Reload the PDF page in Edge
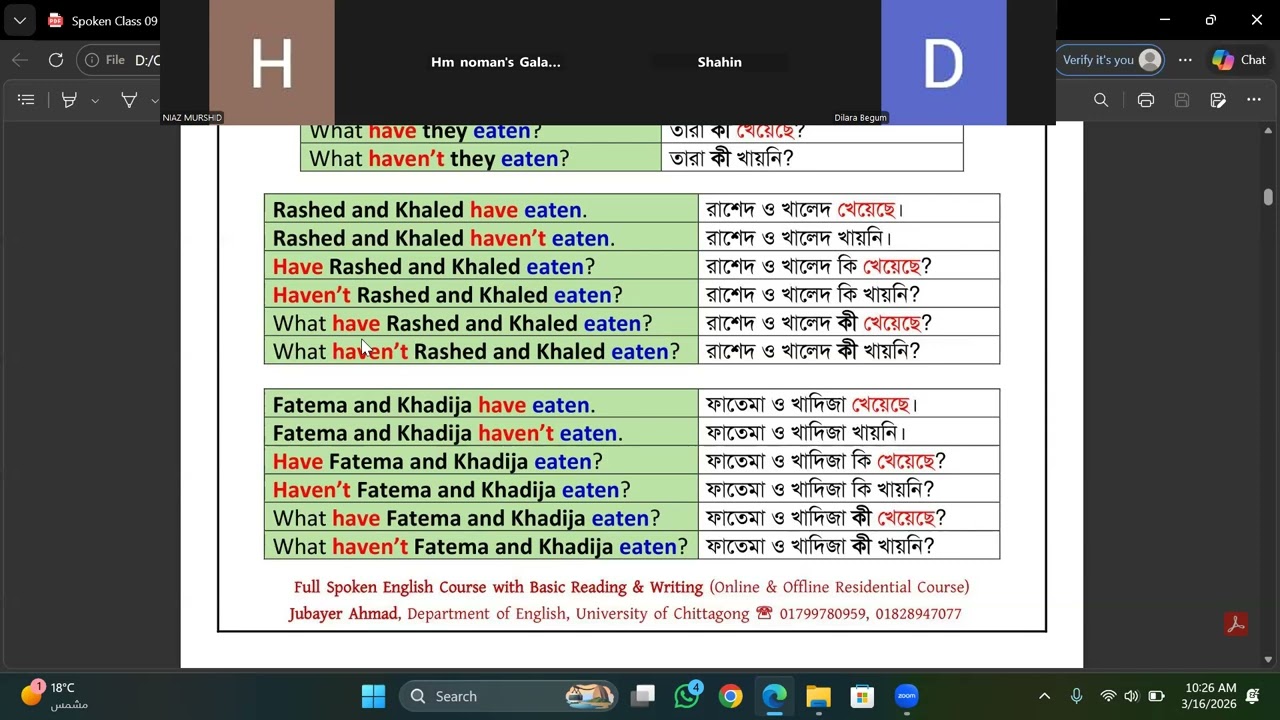This screenshot has width=1280, height=720. coord(56,60)
